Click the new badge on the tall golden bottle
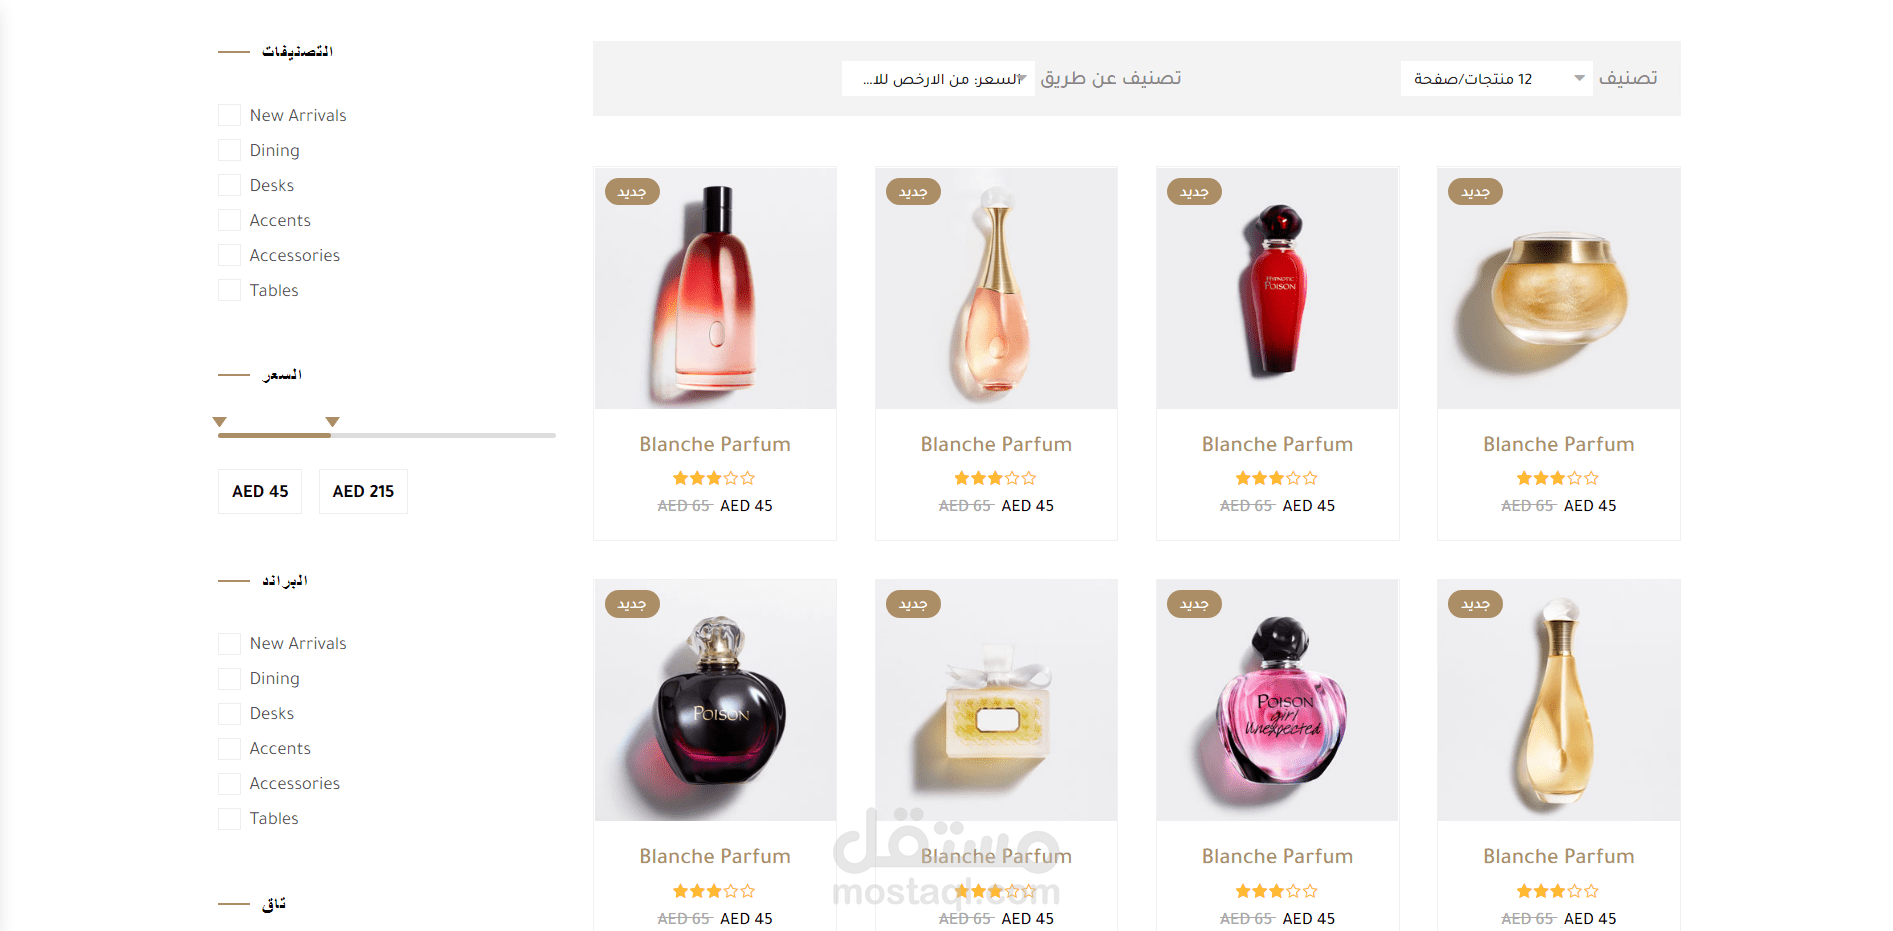The width and height of the screenshot is (1893, 931). click(x=1475, y=604)
